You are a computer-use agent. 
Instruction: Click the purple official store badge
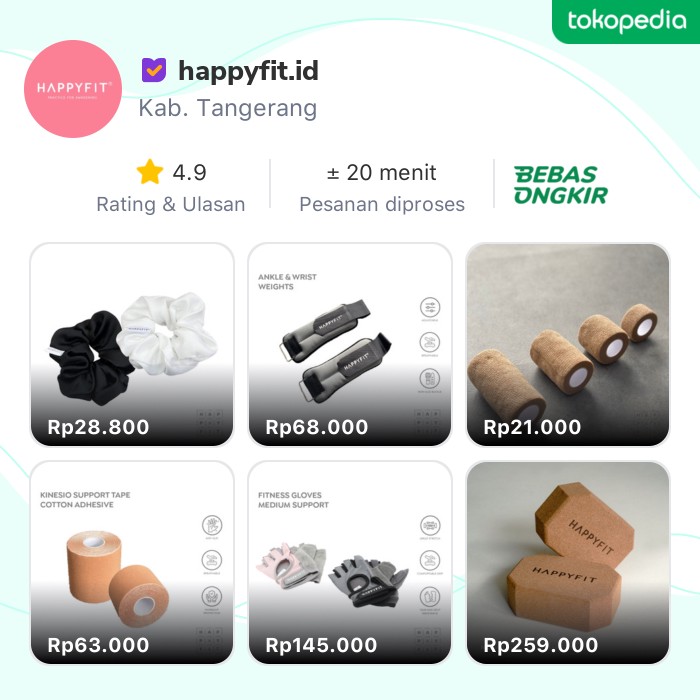click(x=154, y=70)
